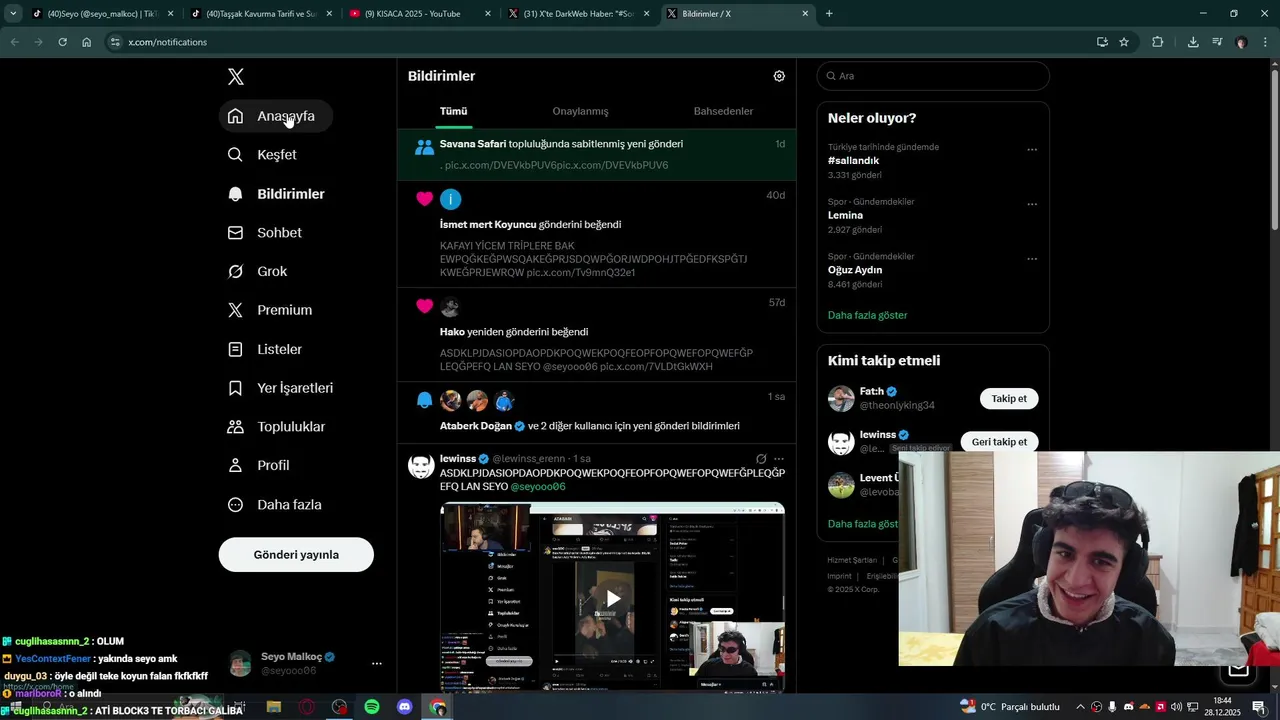Viewport: 1280px width, 720px height.
Task: Open tab search dropdown arrow
Action: point(13,14)
